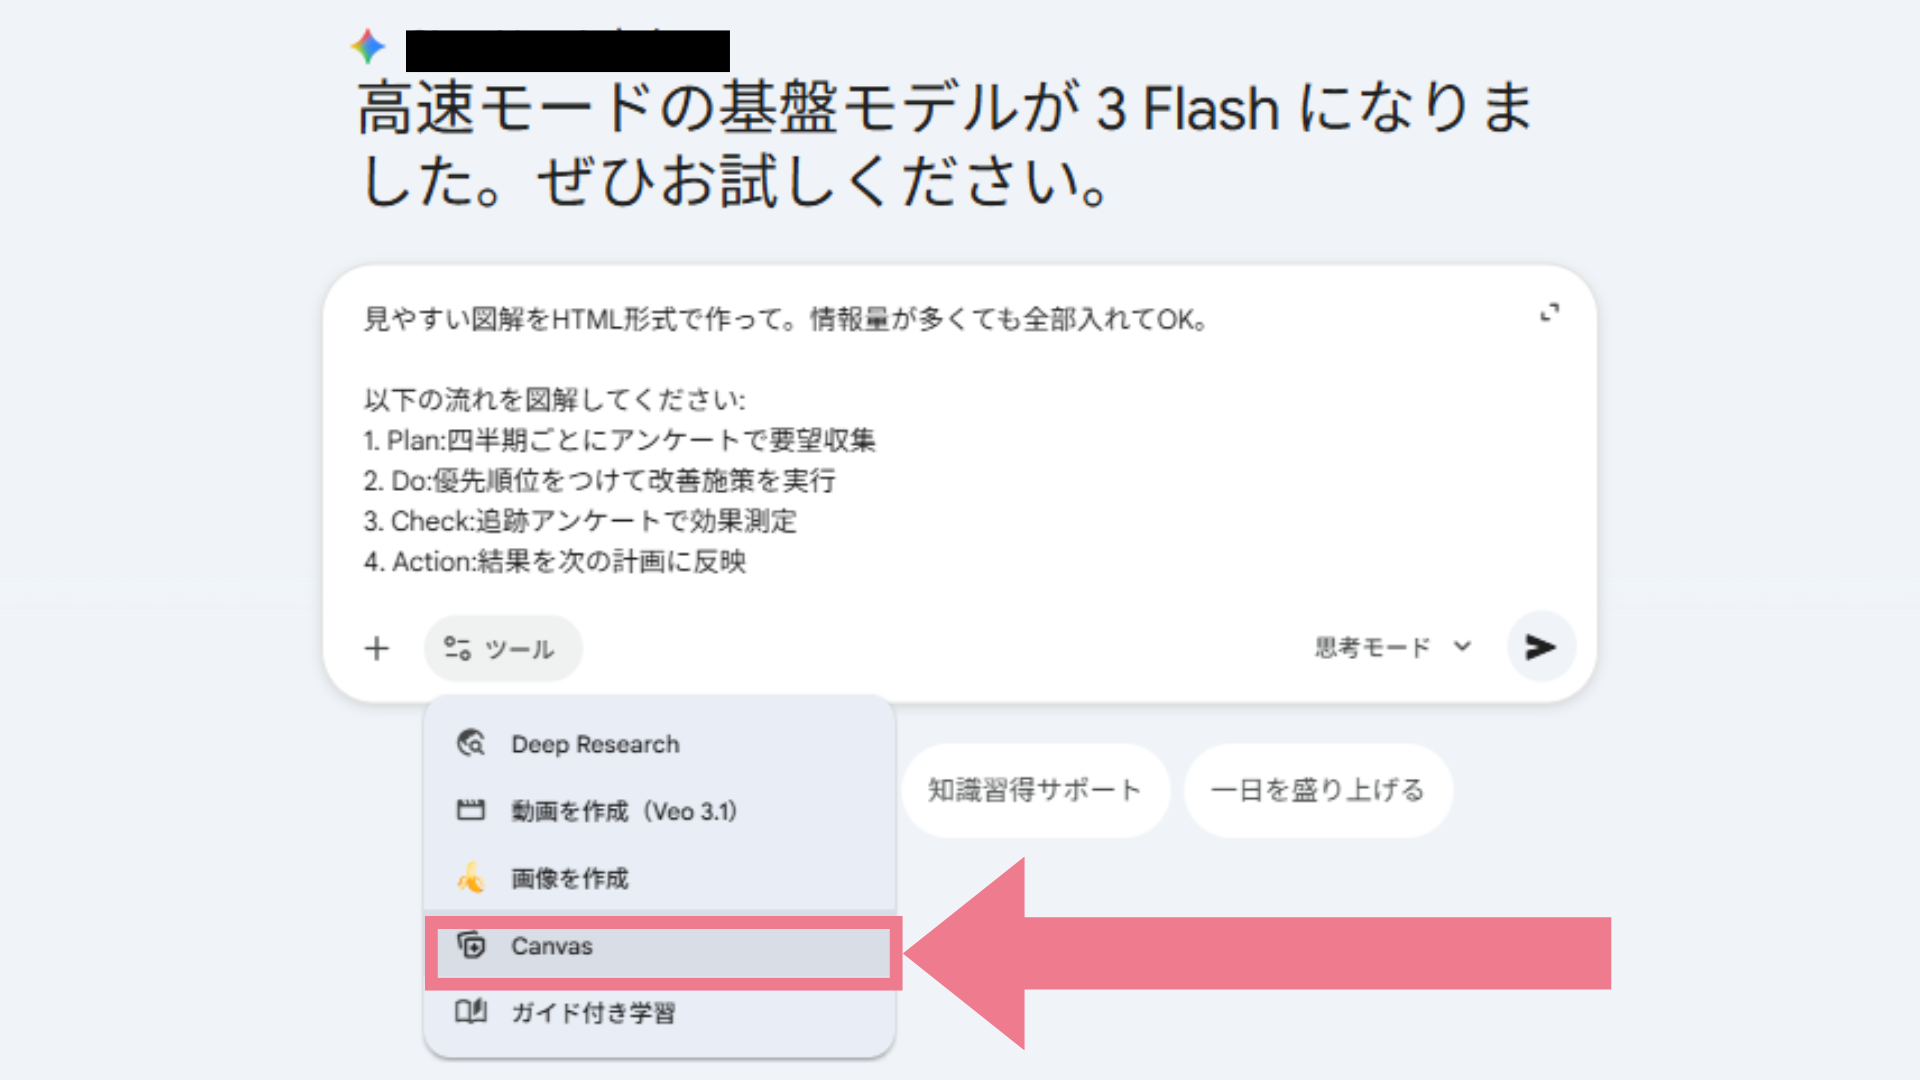Click the guided learning book icon
The image size is (1920, 1080).
click(471, 1012)
